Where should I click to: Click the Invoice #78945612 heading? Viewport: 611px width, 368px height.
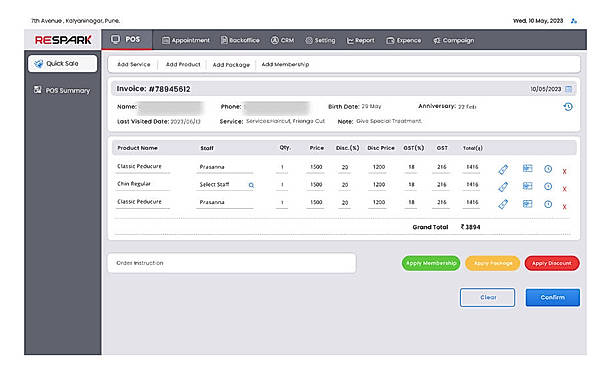154,89
